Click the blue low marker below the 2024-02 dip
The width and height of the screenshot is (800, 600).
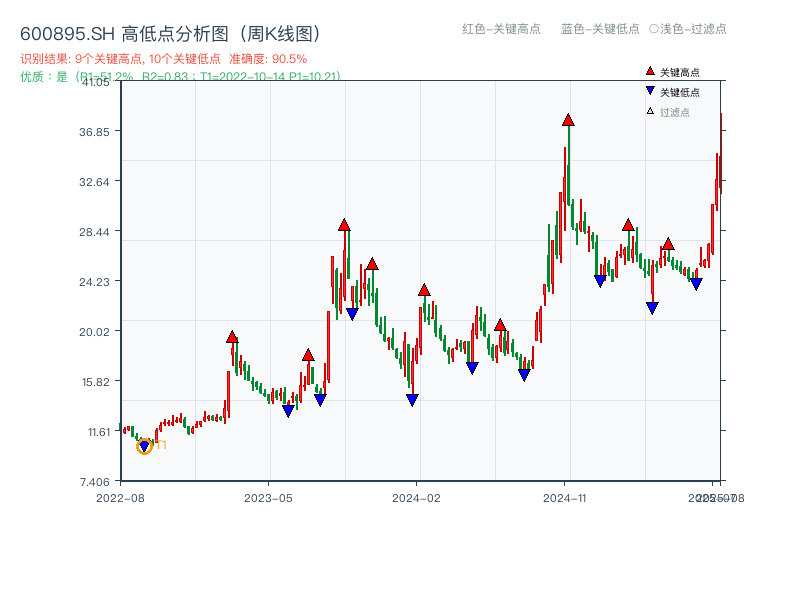point(411,398)
